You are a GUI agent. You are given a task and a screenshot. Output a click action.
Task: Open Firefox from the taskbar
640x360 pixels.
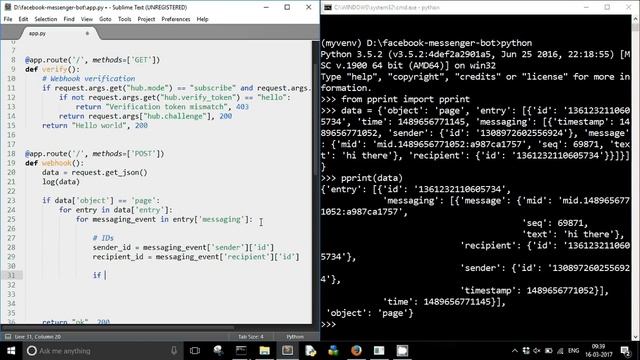click(356, 351)
